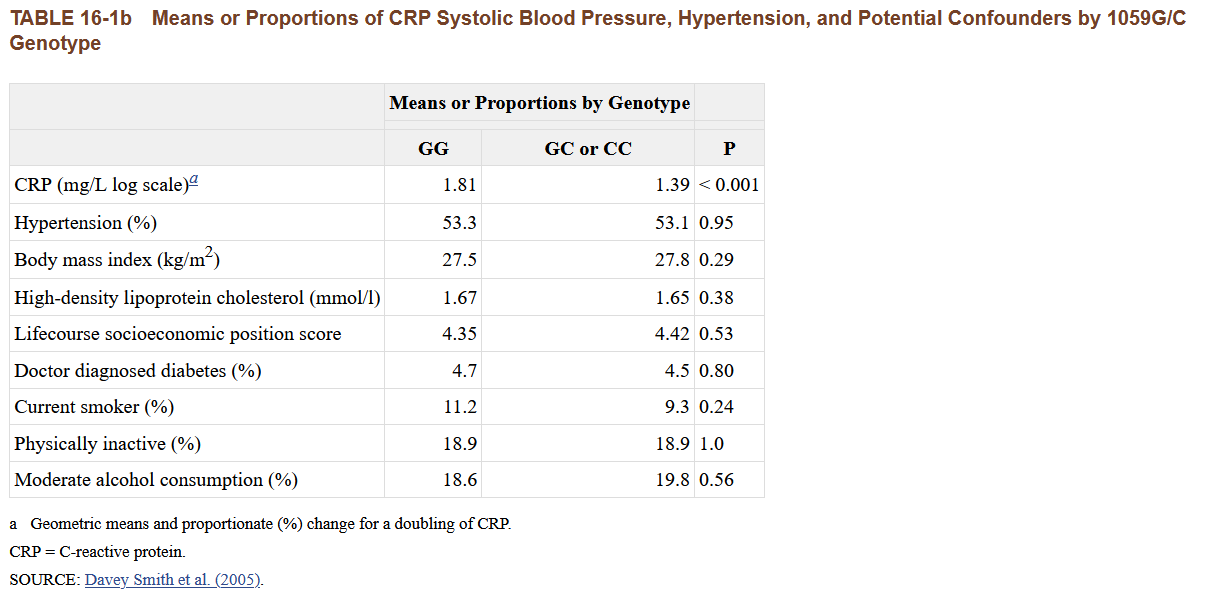Image resolution: width=1227 pixels, height=598 pixels.
Task: Click 'Means or Proportions by Genotype' header
Action: [x=539, y=103]
